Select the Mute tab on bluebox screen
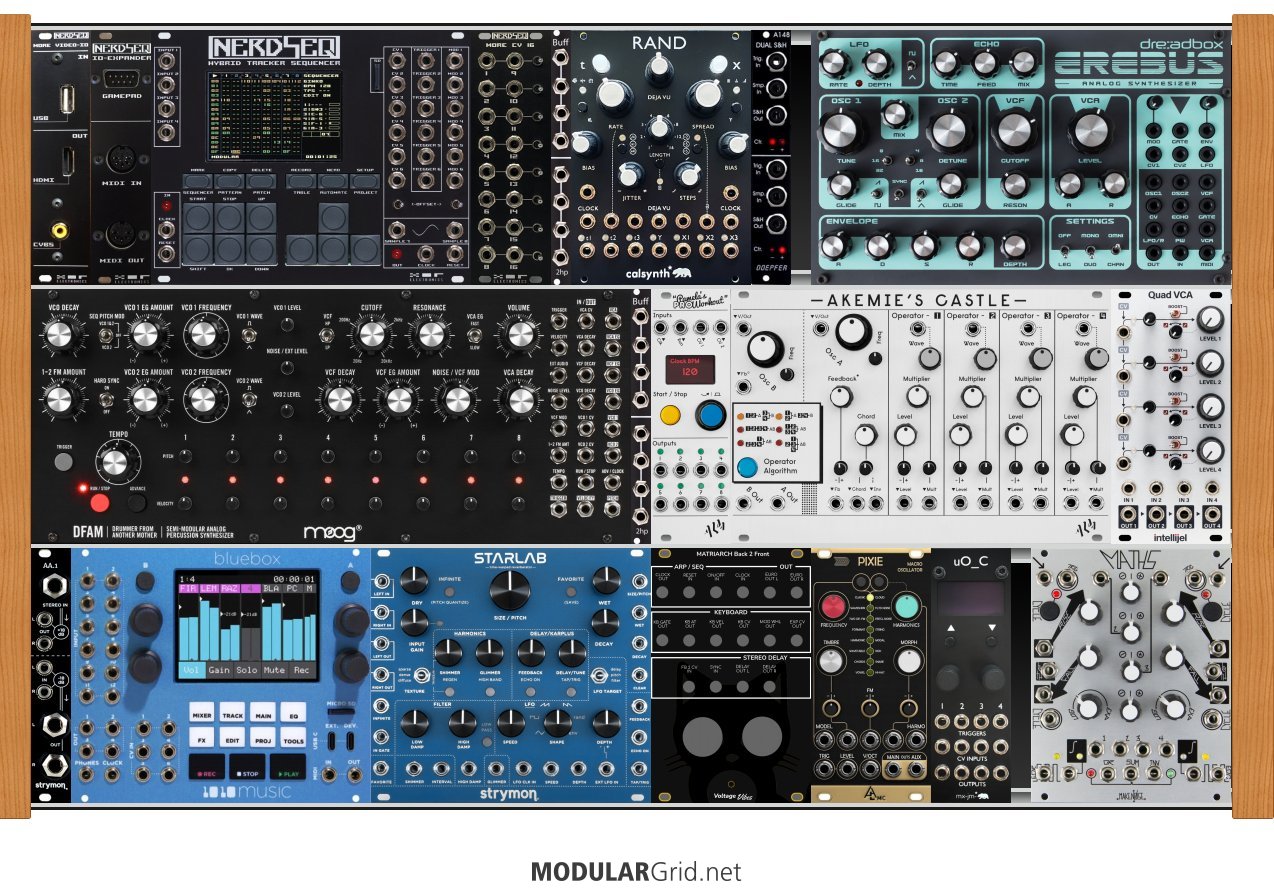The image size is (1274, 893). 274,671
